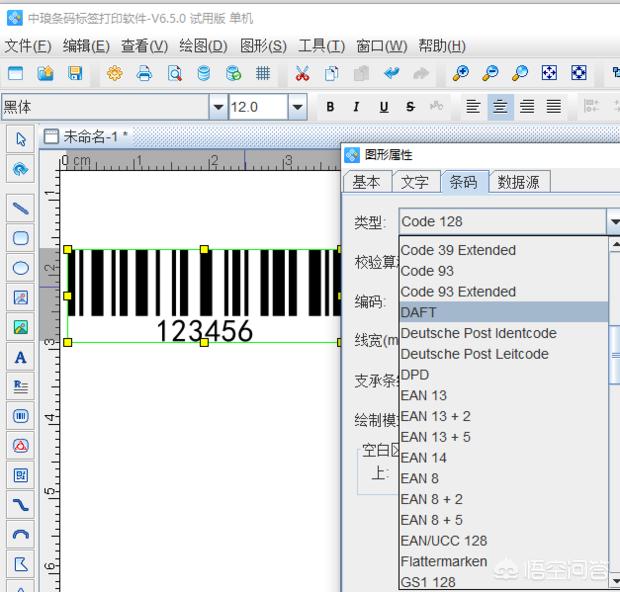Open document settings gear icon
The width and height of the screenshot is (620, 592).
pos(115,73)
